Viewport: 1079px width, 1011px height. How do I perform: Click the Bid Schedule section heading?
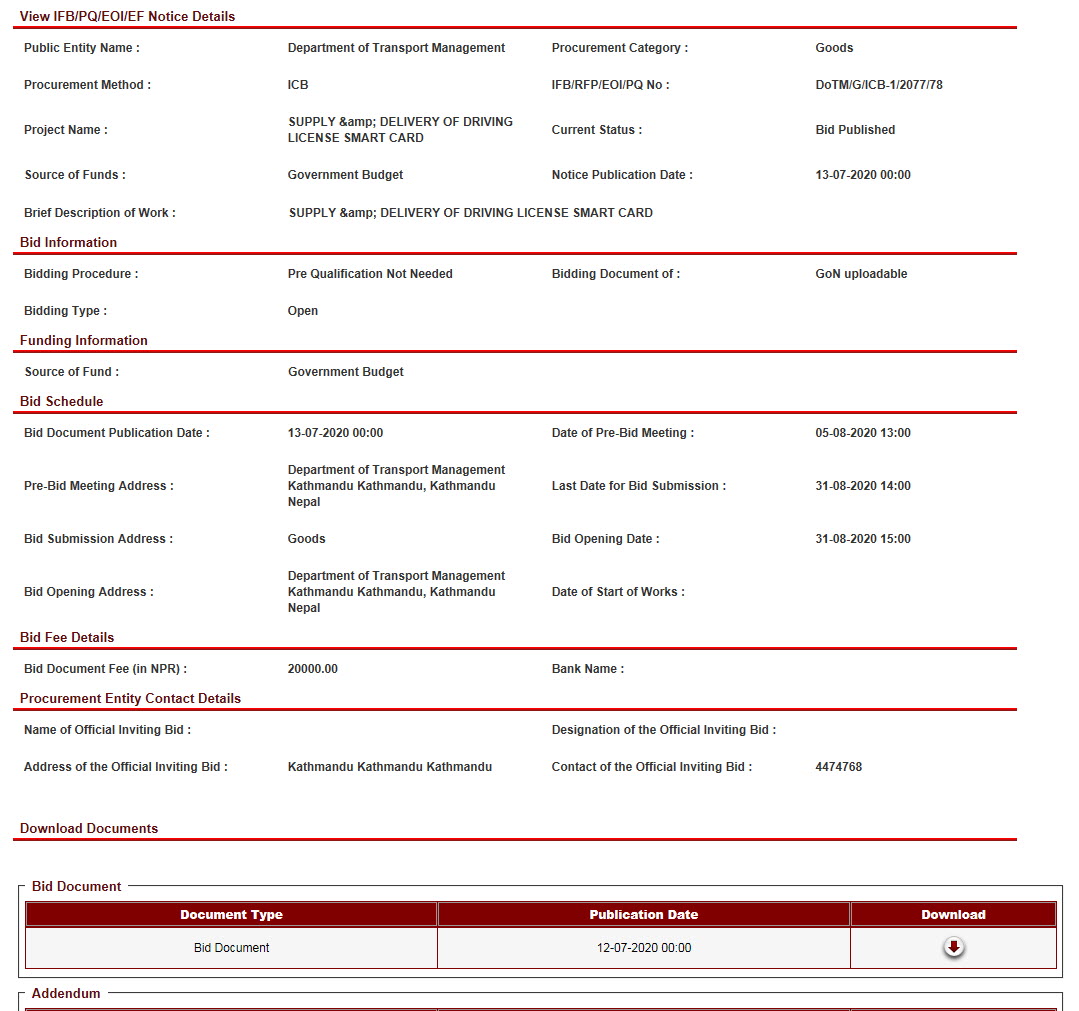[x=61, y=401]
